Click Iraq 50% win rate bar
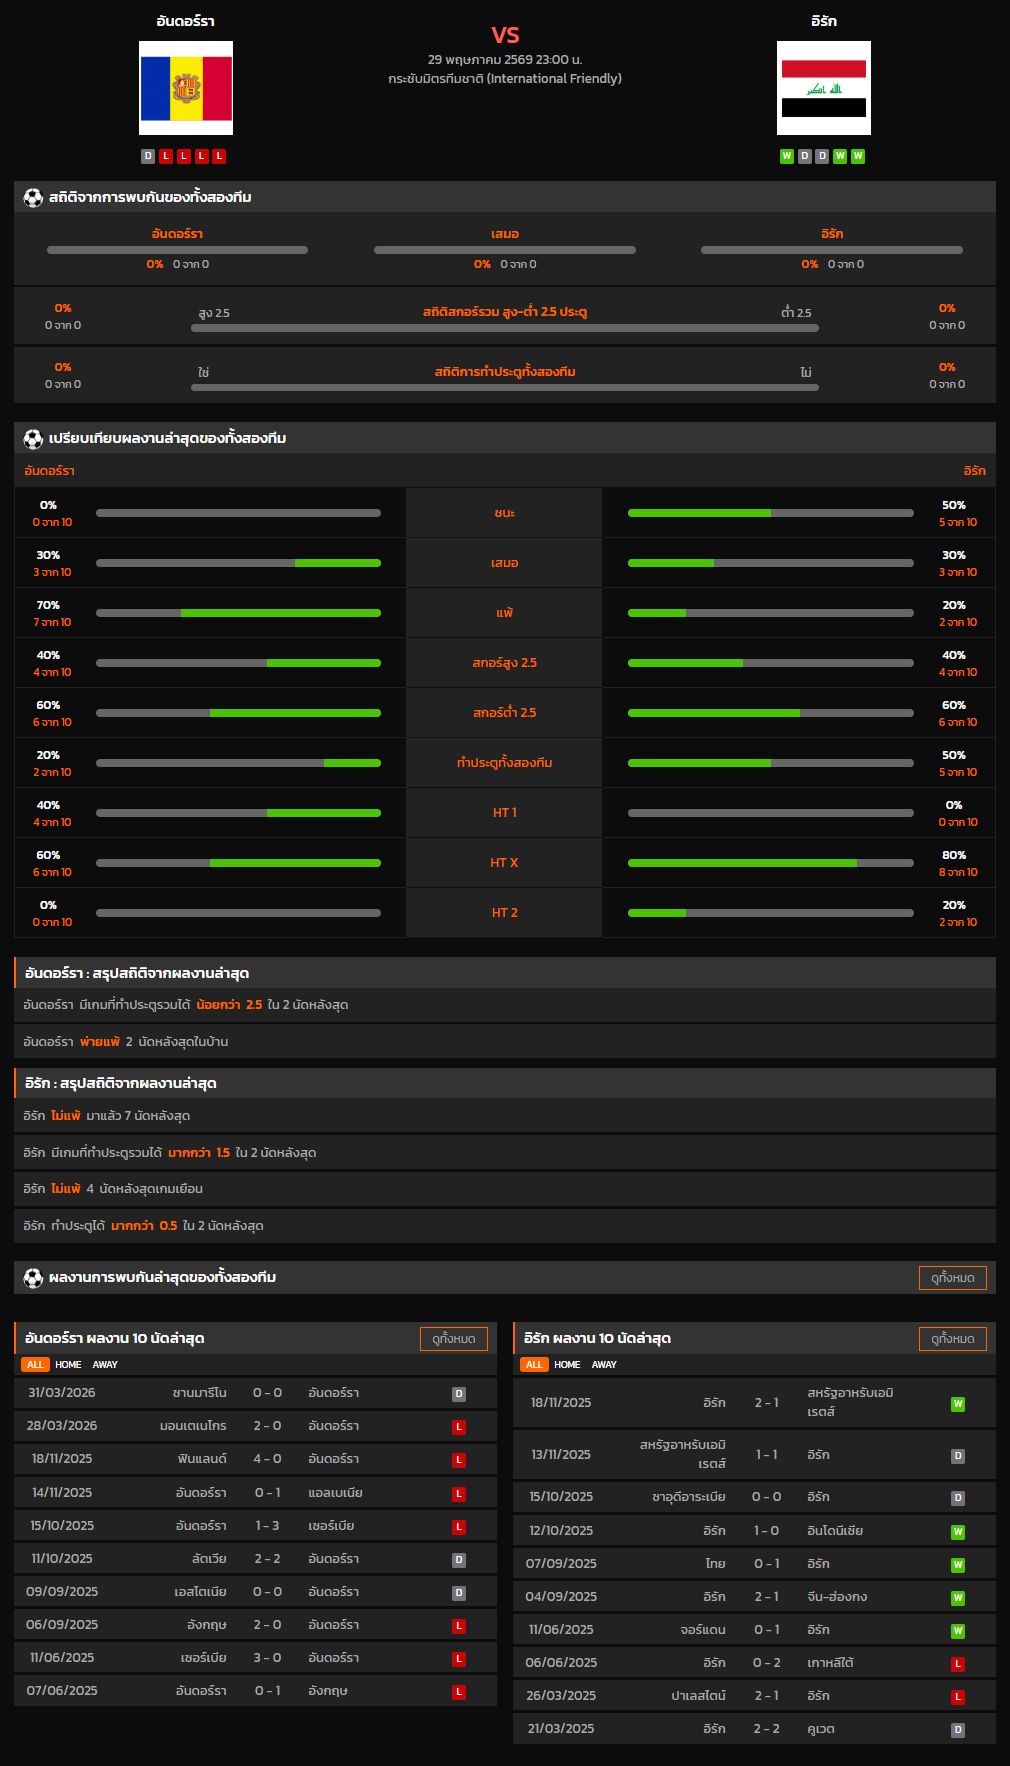1010x1766 pixels. [x=771, y=513]
